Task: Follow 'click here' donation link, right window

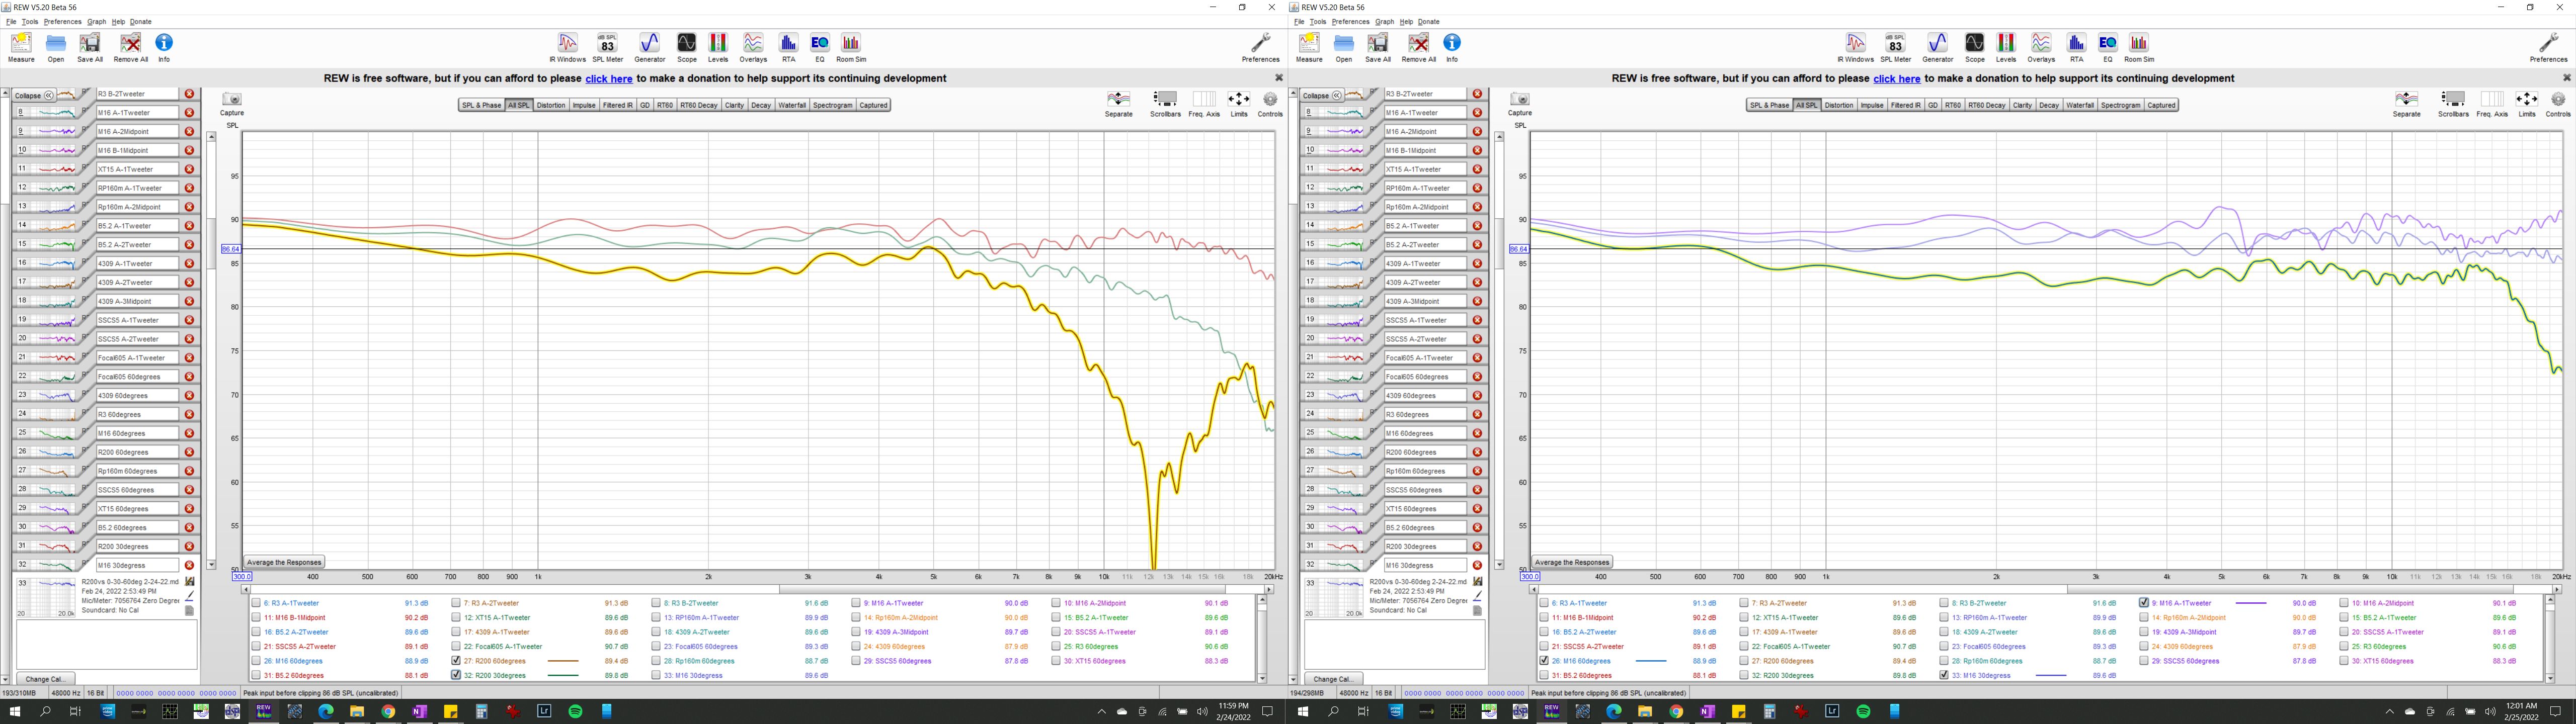Action: 1897,79
